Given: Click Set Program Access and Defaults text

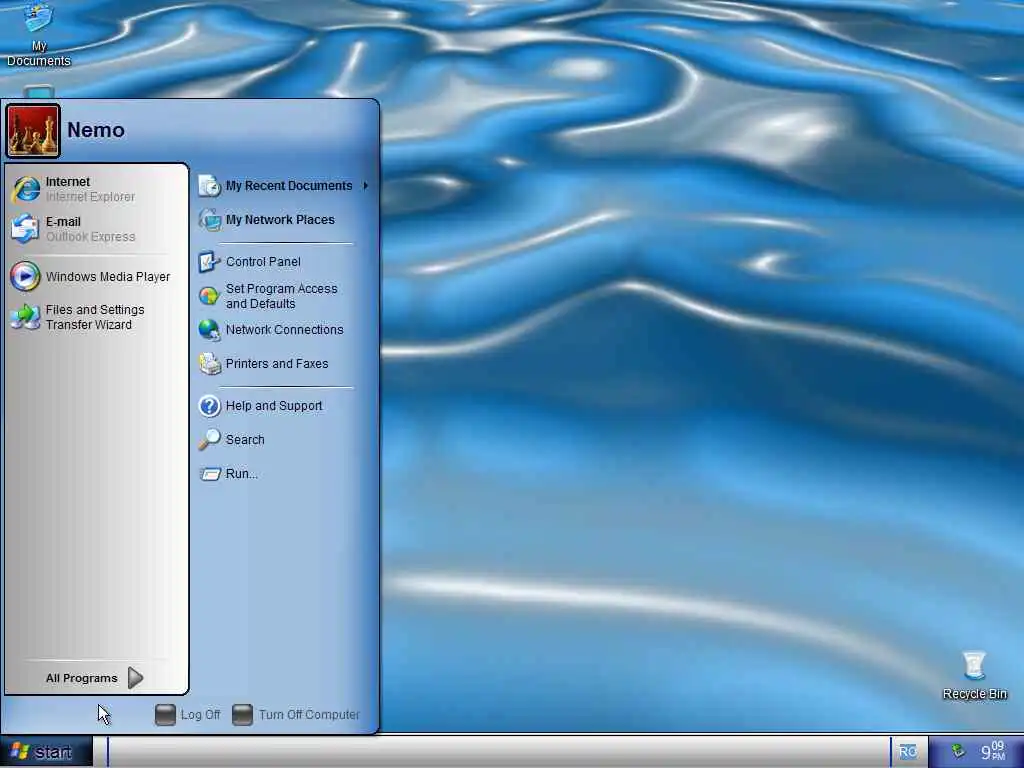Looking at the screenshot, I should (x=281, y=296).
